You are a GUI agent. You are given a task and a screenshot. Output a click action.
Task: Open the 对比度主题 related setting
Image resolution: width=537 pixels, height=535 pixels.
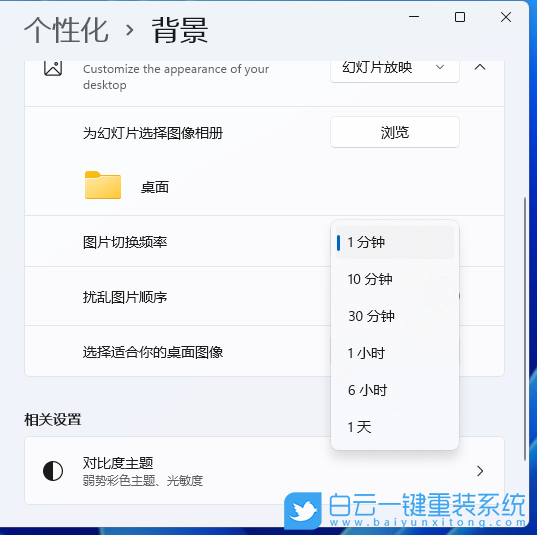point(264,471)
